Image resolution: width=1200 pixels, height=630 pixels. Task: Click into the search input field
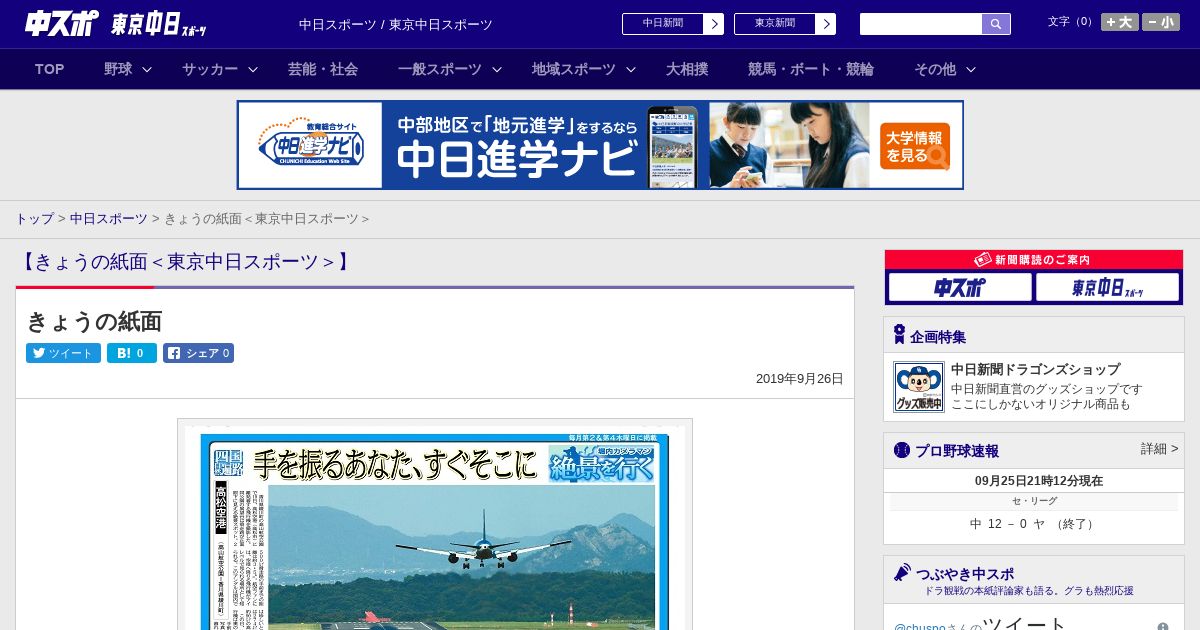[921, 24]
